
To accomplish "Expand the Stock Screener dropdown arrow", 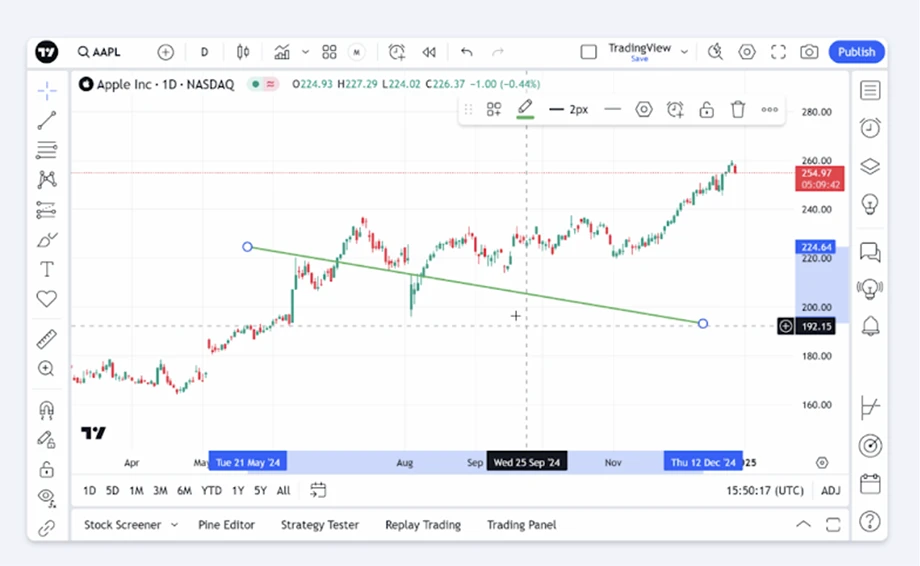I will 174,525.
